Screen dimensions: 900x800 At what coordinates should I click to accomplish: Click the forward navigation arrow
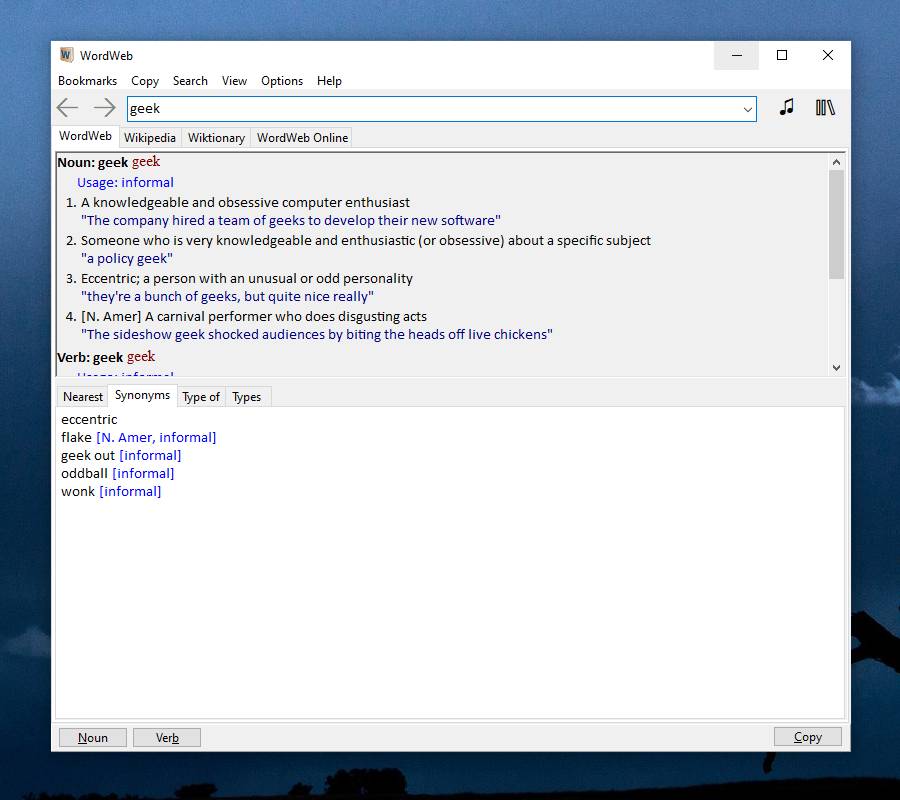click(x=104, y=108)
